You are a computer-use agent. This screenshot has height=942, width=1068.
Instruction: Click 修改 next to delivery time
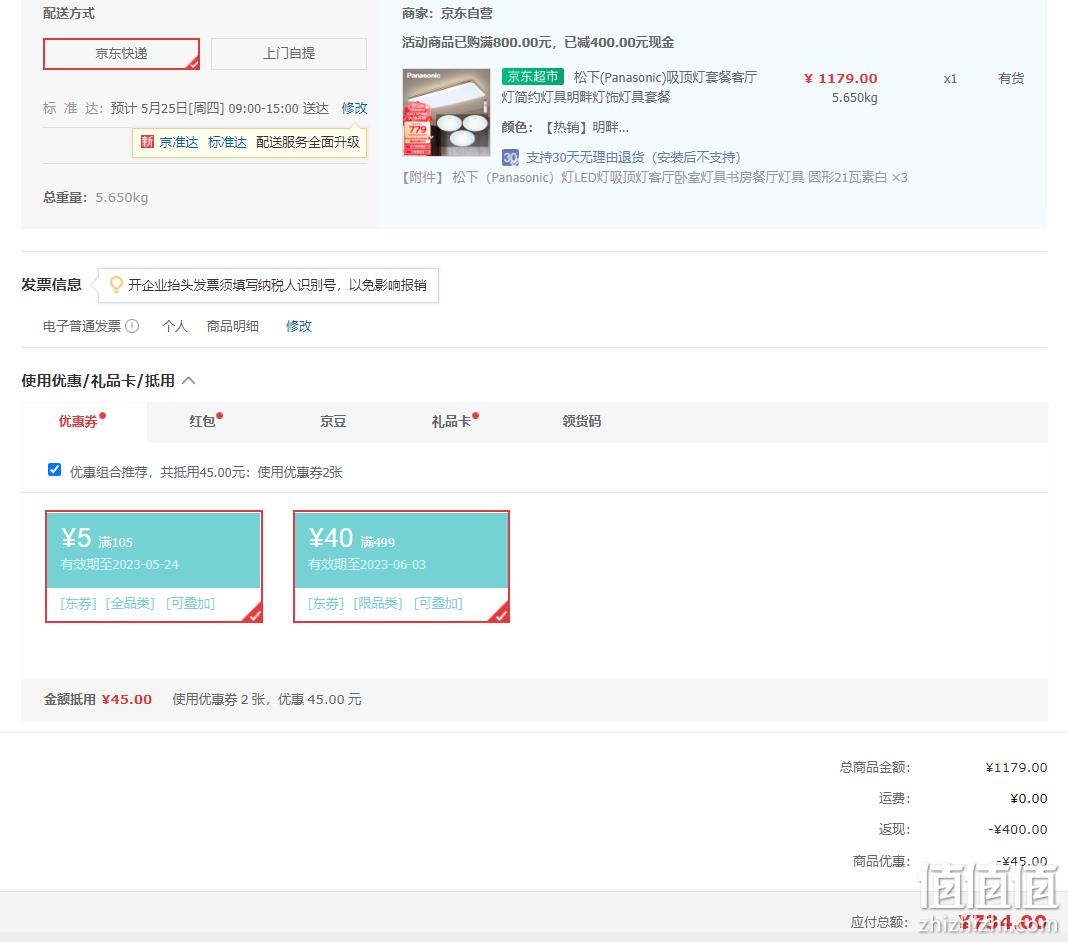(354, 108)
